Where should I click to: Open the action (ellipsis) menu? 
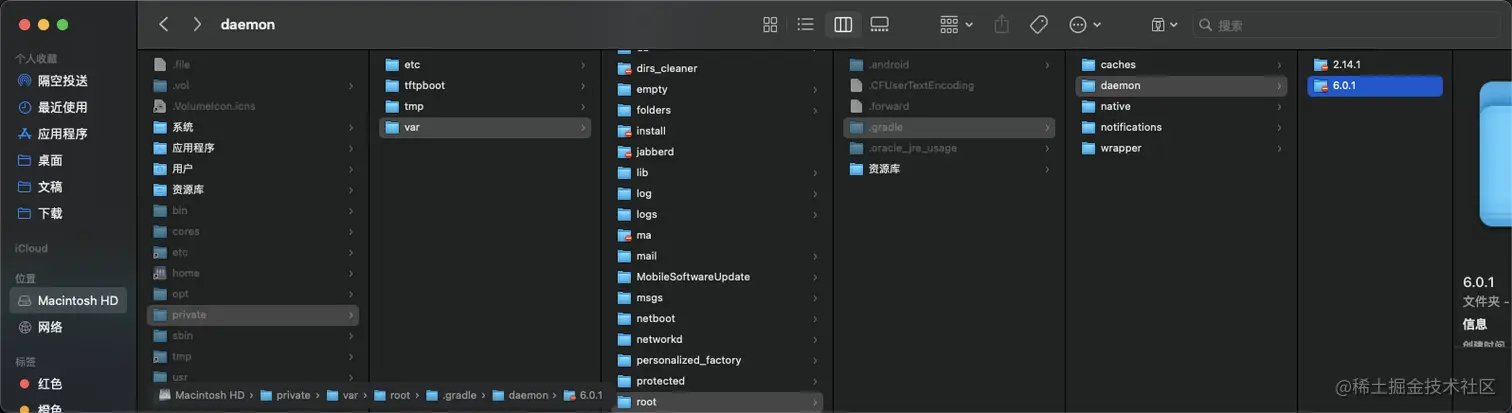click(1085, 24)
